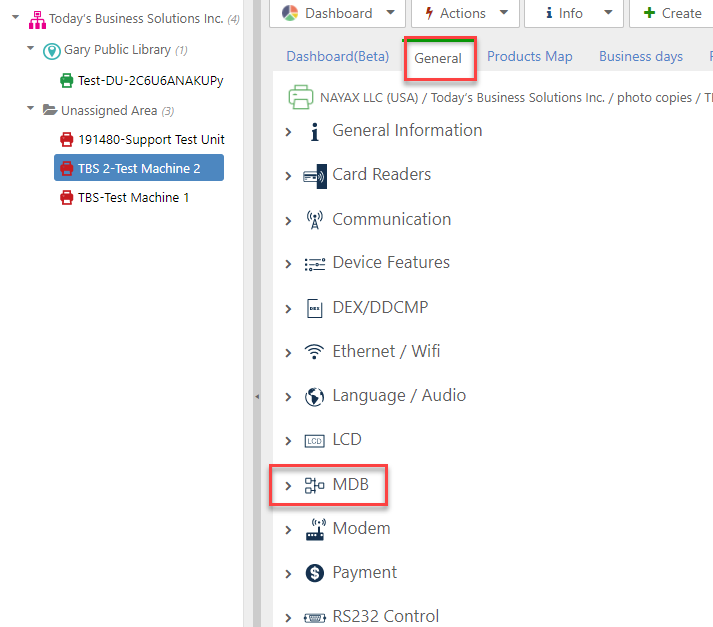Image resolution: width=713 pixels, height=627 pixels.
Task: Open the Dashboard dropdown button
Action: (338, 13)
